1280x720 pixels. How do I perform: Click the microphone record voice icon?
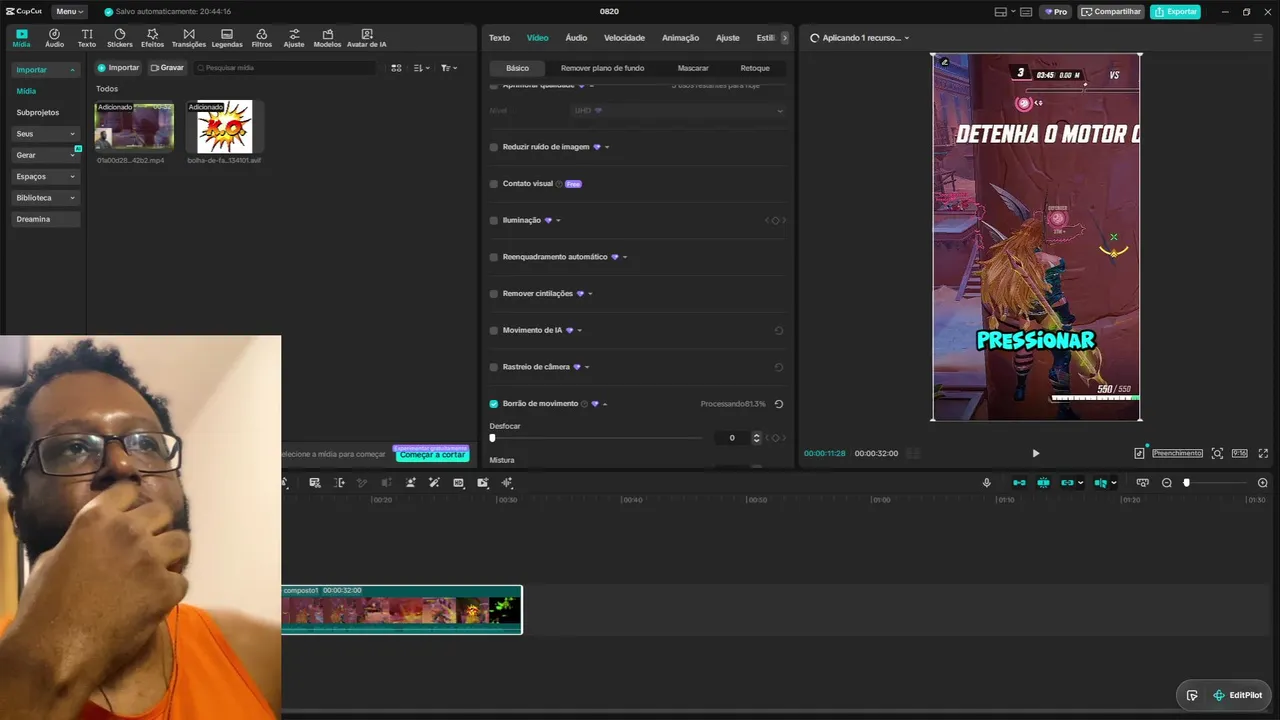tap(987, 483)
